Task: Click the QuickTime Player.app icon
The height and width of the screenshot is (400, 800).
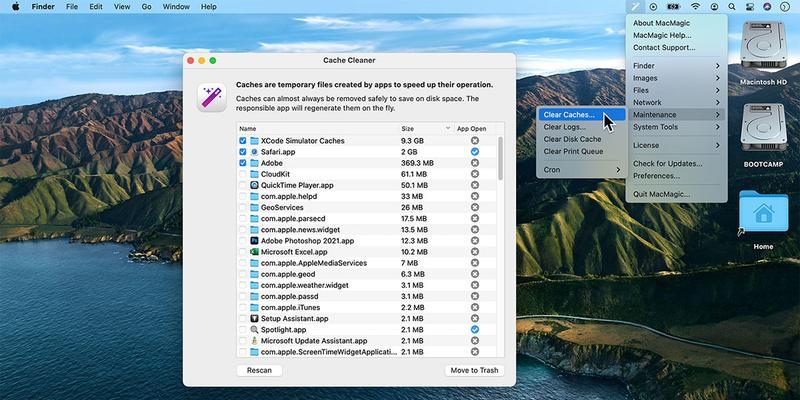Action: tap(254, 185)
